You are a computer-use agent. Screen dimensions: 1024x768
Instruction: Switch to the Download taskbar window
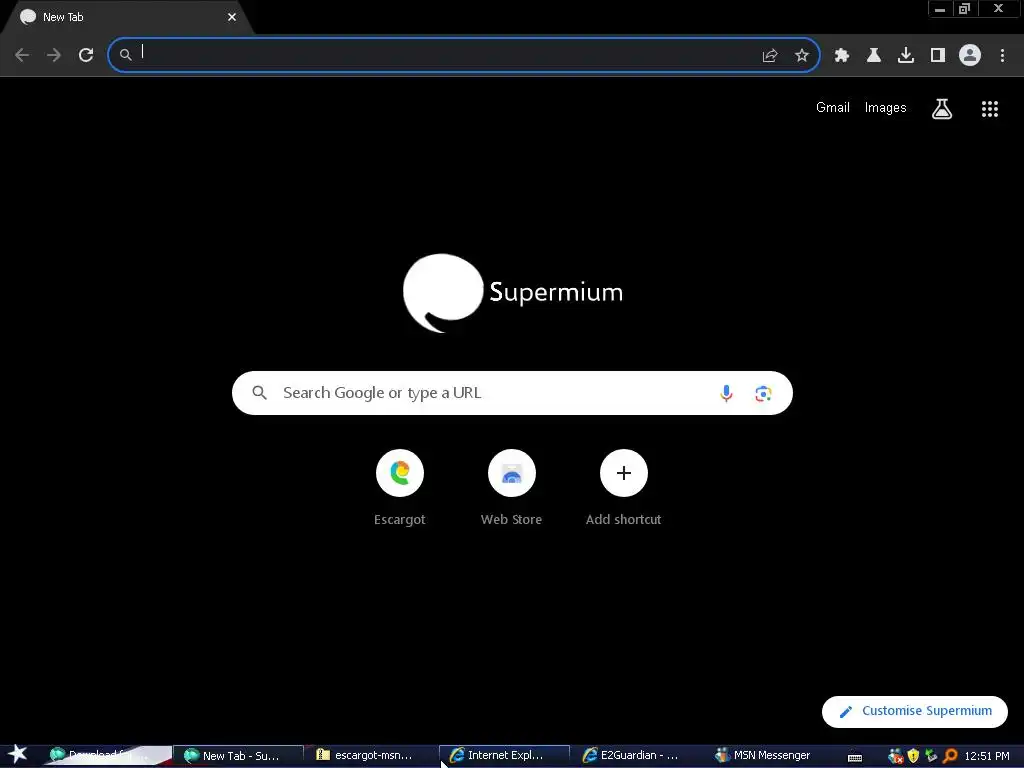[108, 756]
